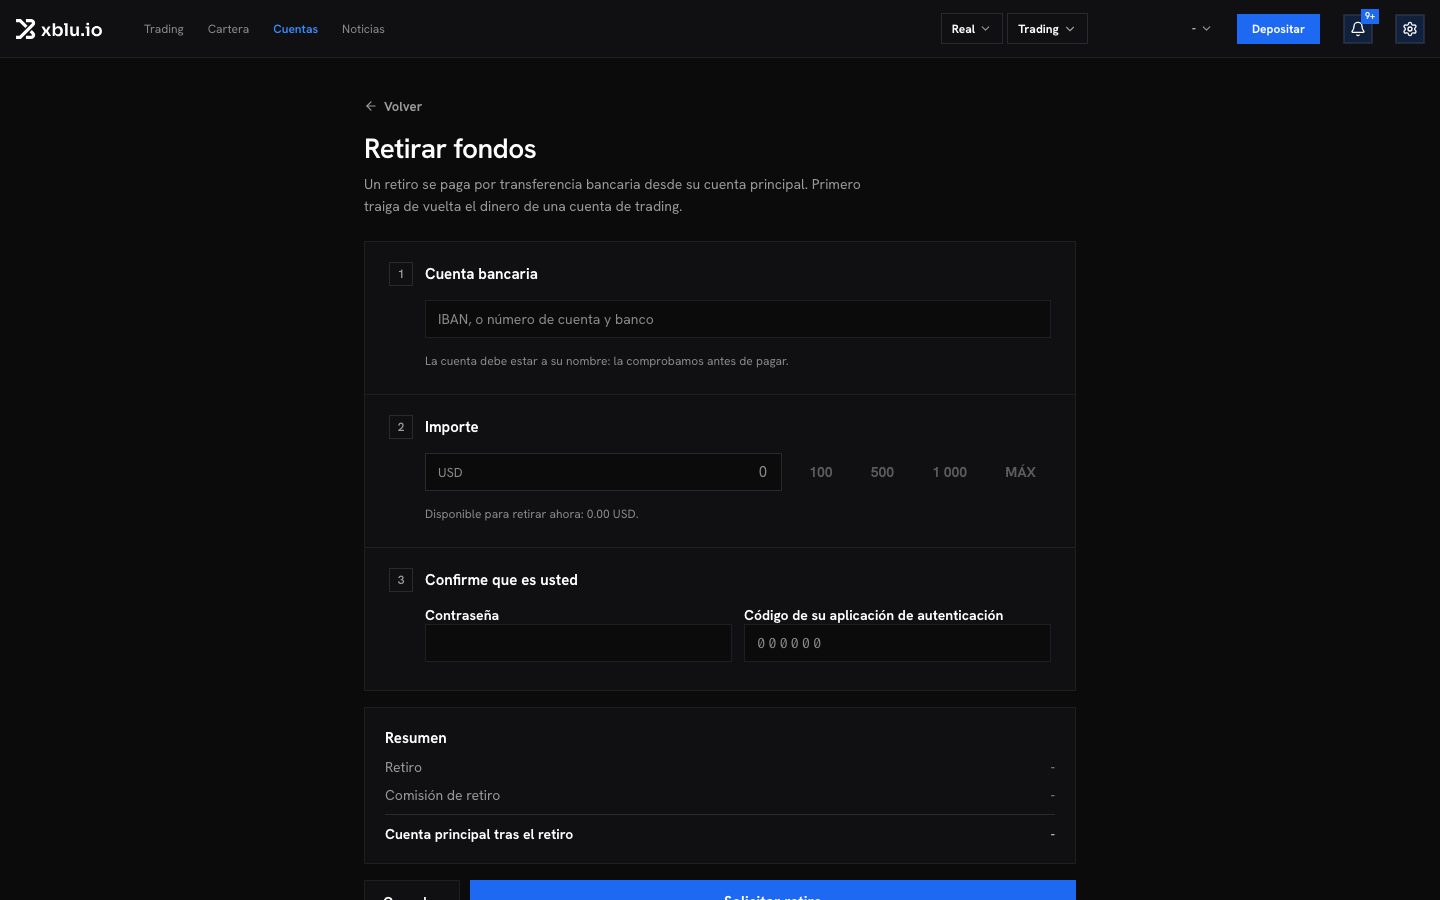Viewport: 1440px width, 900px height.
Task: Expand the Trading dropdown in the header
Action: pos(1047,29)
